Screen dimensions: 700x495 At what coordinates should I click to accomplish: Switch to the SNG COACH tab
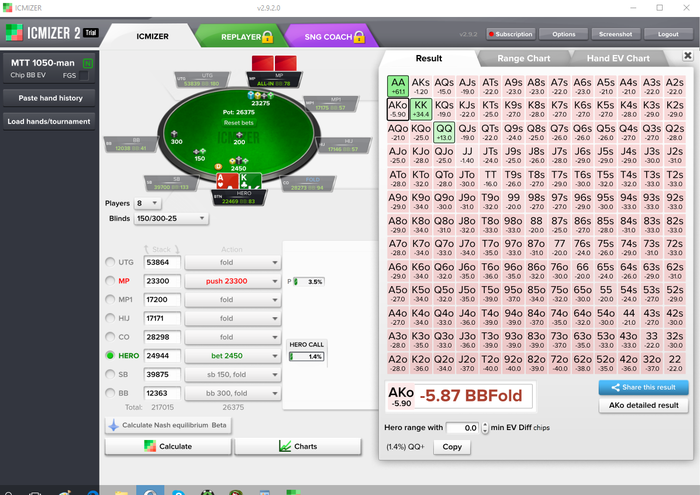point(331,36)
